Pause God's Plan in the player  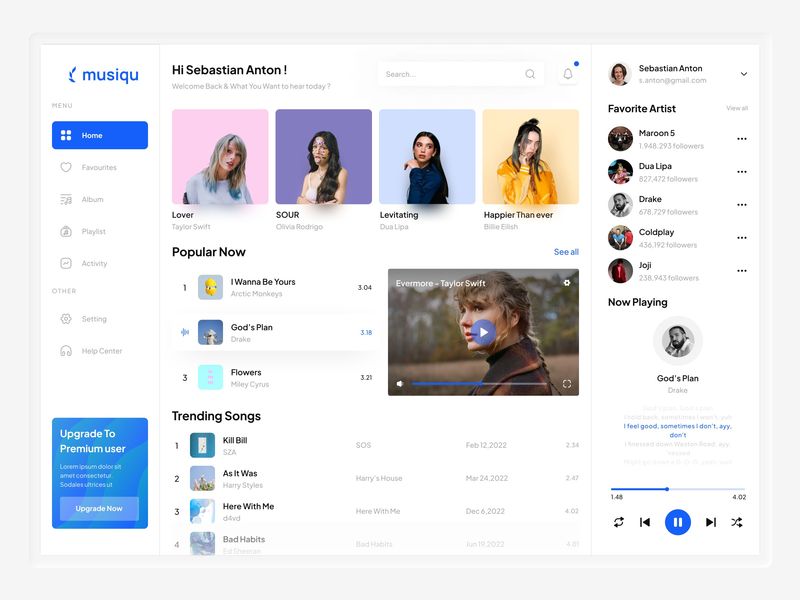point(678,521)
